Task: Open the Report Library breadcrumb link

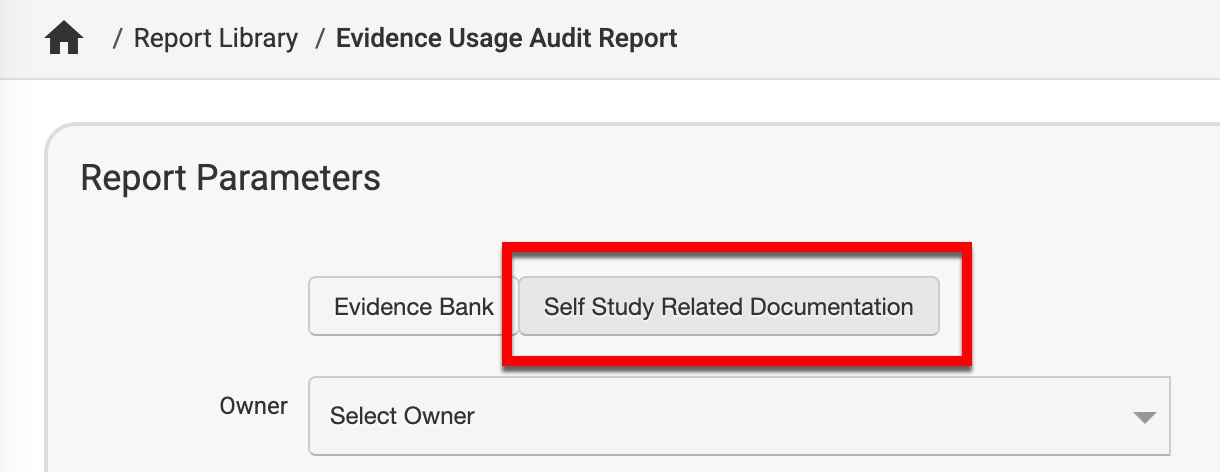Action: 215,39
